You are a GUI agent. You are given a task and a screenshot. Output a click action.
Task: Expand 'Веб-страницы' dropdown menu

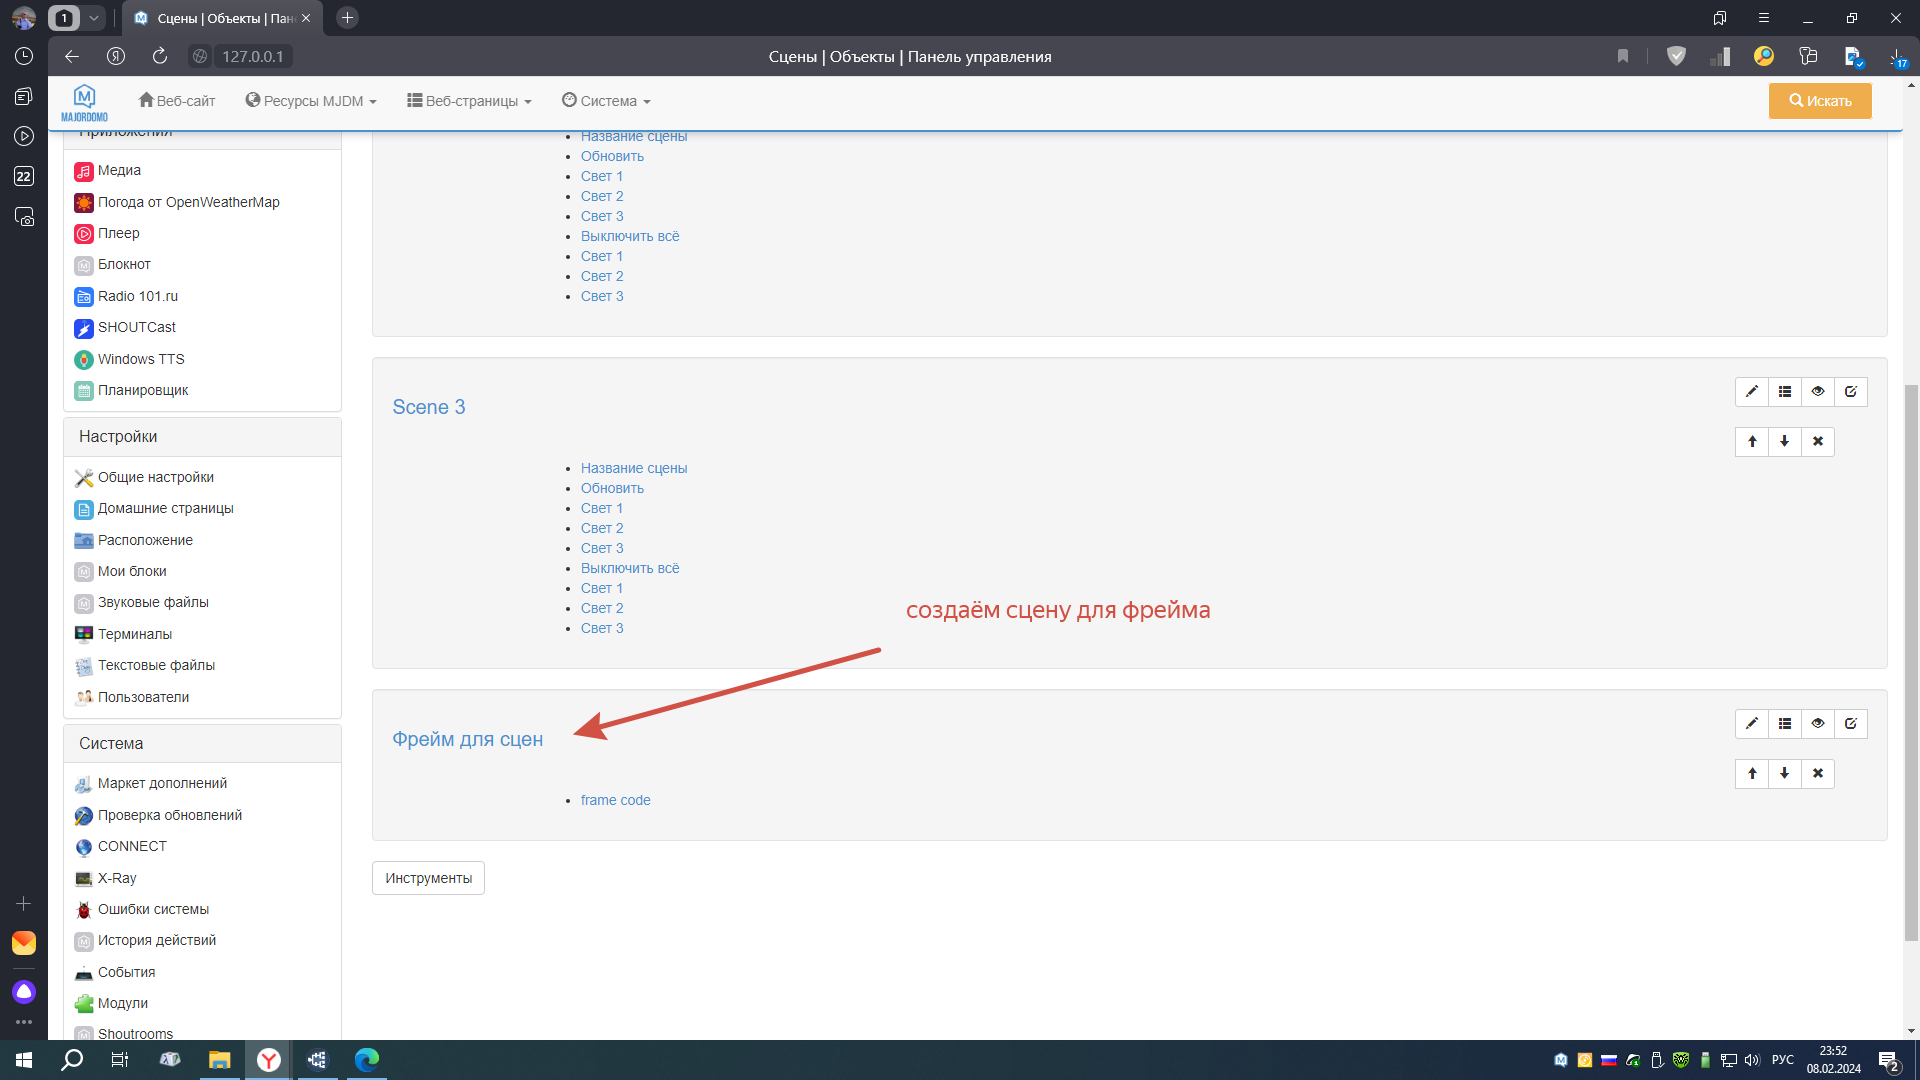pyautogui.click(x=469, y=101)
